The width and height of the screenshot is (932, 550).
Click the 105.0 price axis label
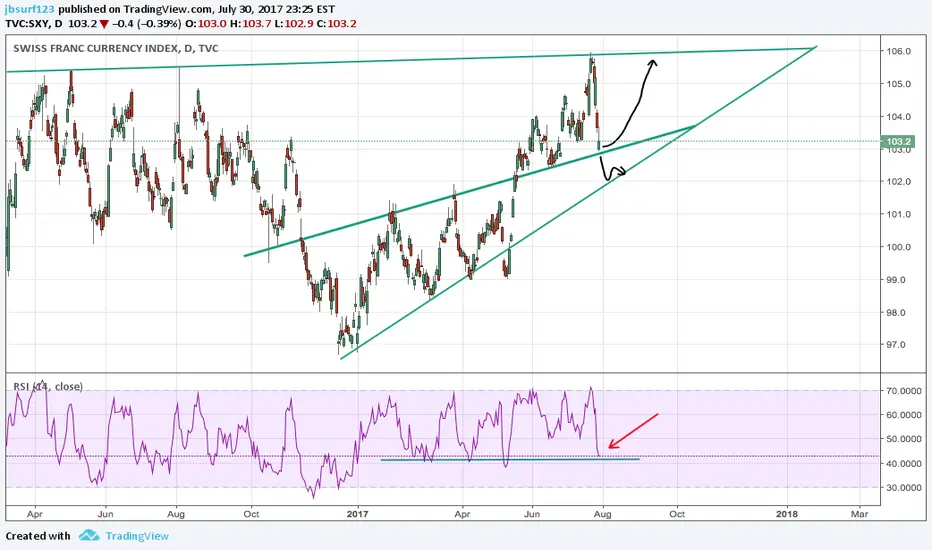click(x=898, y=84)
